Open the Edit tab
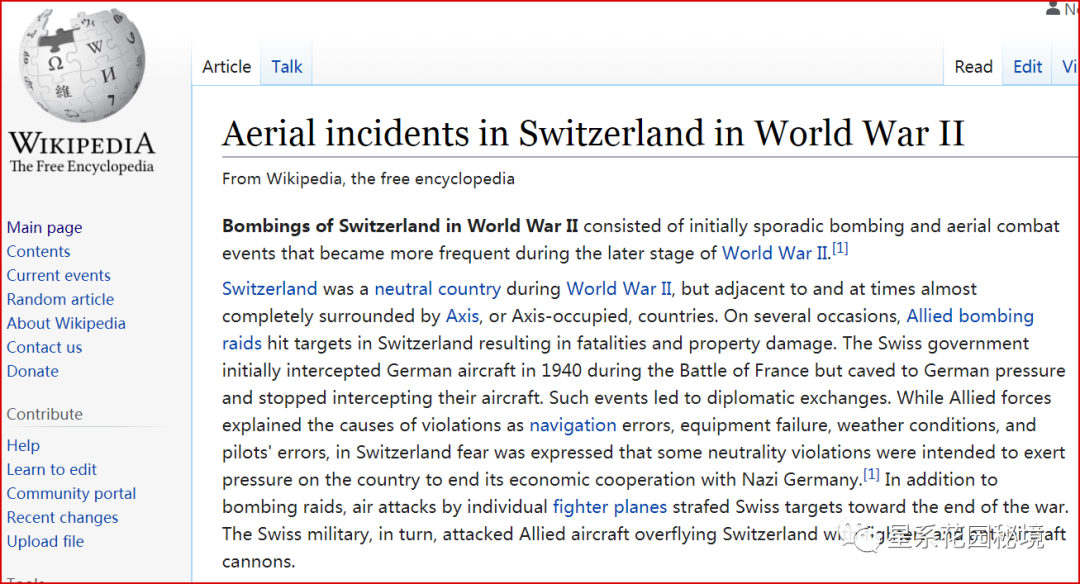 tap(1027, 67)
